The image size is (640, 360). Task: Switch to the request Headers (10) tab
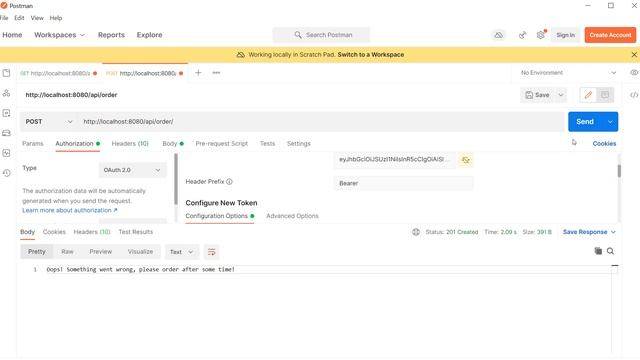pyautogui.click(x=130, y=144)
